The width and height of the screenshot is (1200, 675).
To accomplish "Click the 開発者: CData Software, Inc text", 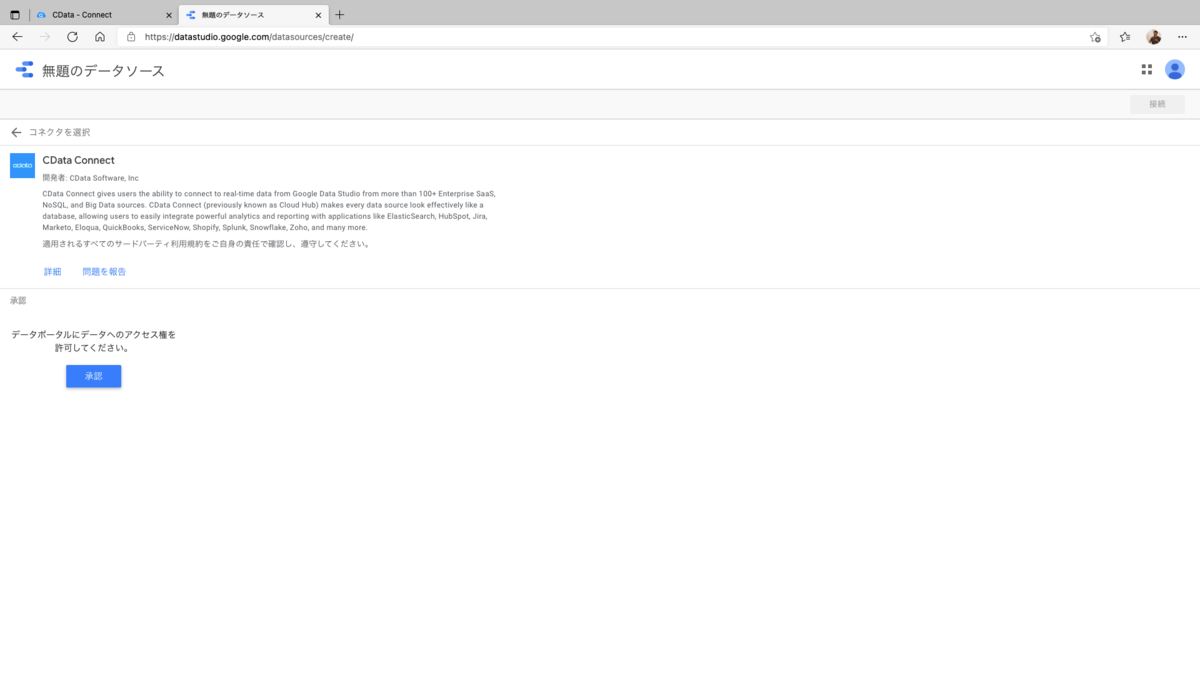I will (90, 178).
